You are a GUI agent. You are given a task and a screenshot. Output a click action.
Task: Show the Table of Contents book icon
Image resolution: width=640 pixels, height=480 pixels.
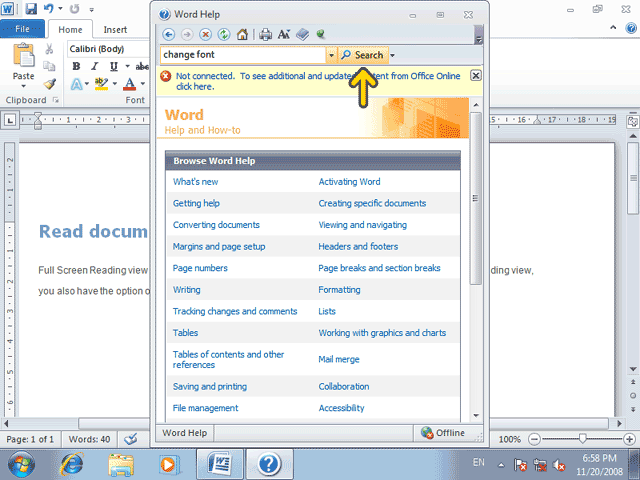coord(302,35)
